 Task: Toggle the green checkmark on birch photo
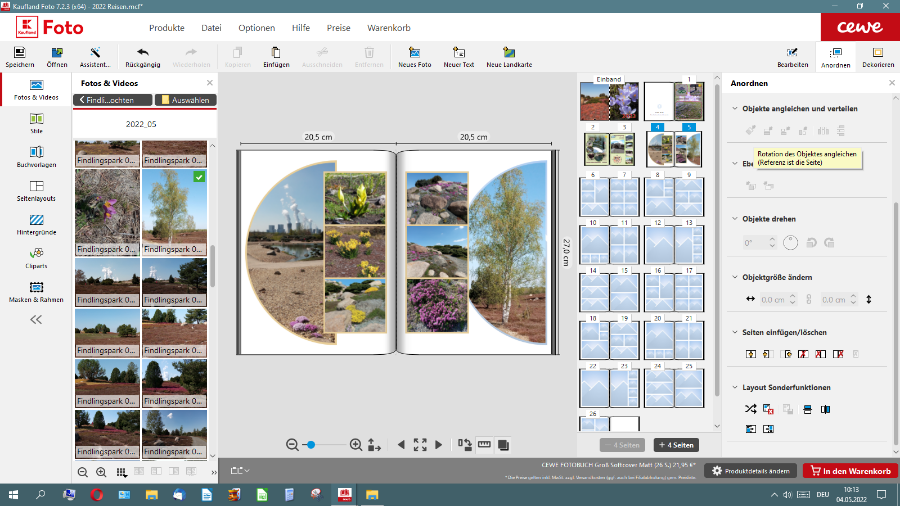[x=199, y=177]
